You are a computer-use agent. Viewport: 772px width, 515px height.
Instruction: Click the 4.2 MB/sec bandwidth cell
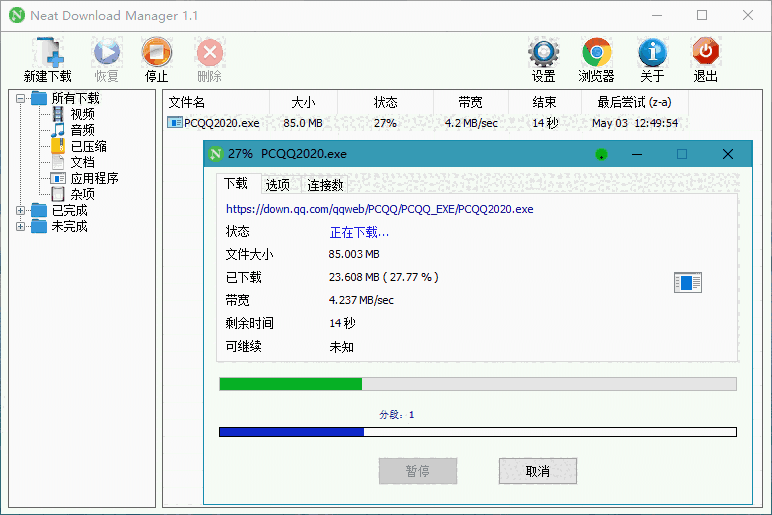tap(471, 123)
